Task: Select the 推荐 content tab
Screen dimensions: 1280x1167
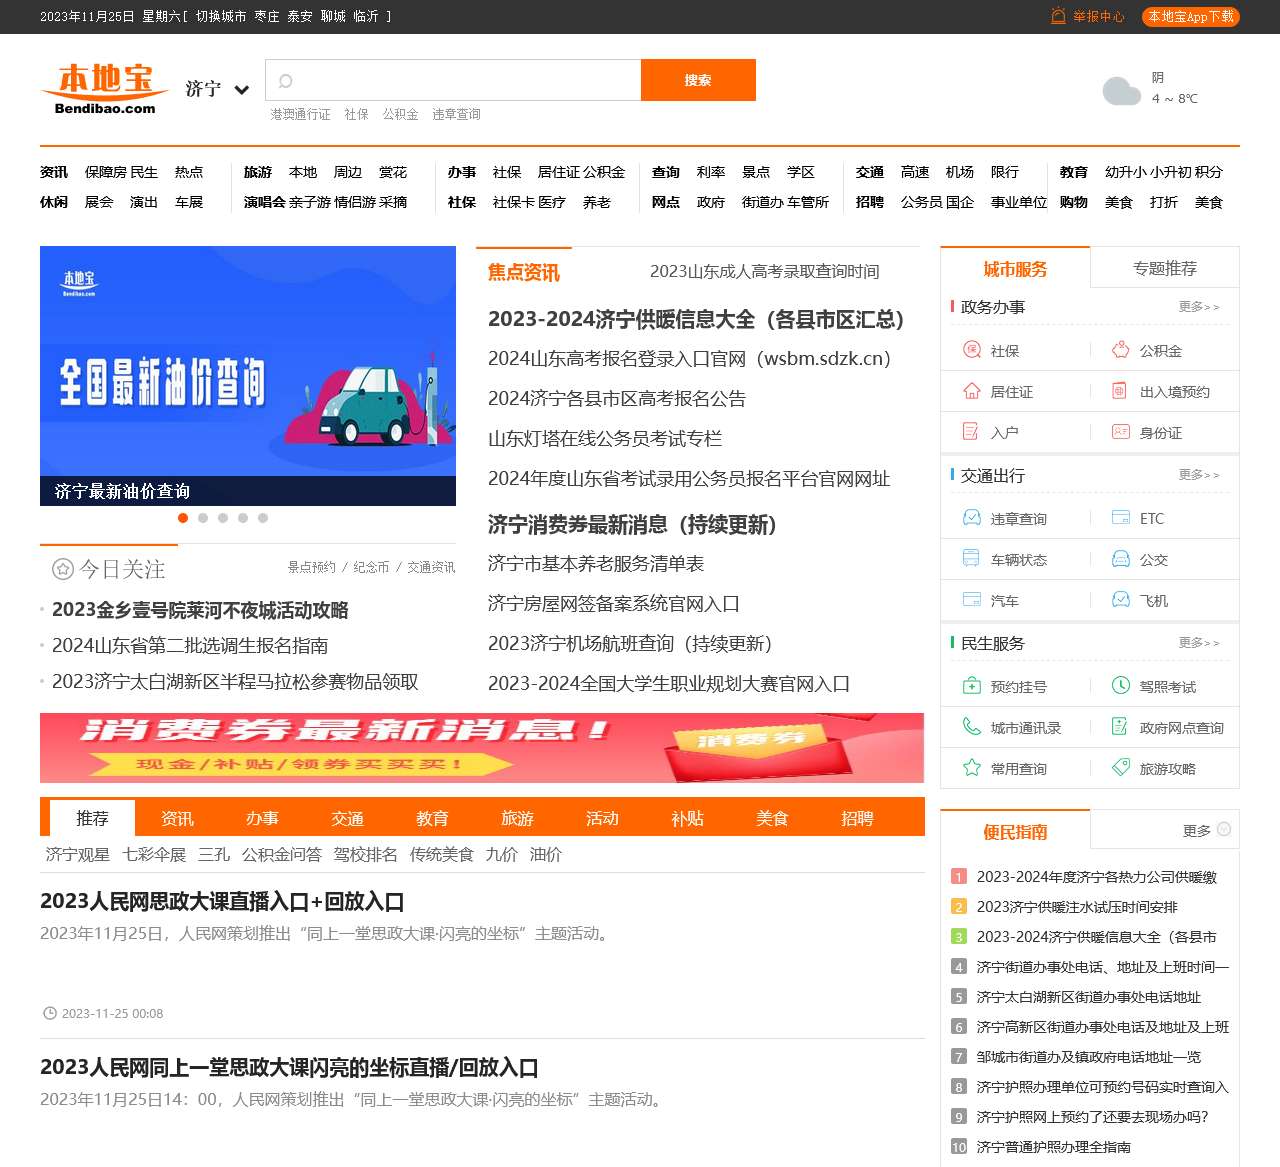Action: click(92, 818)
